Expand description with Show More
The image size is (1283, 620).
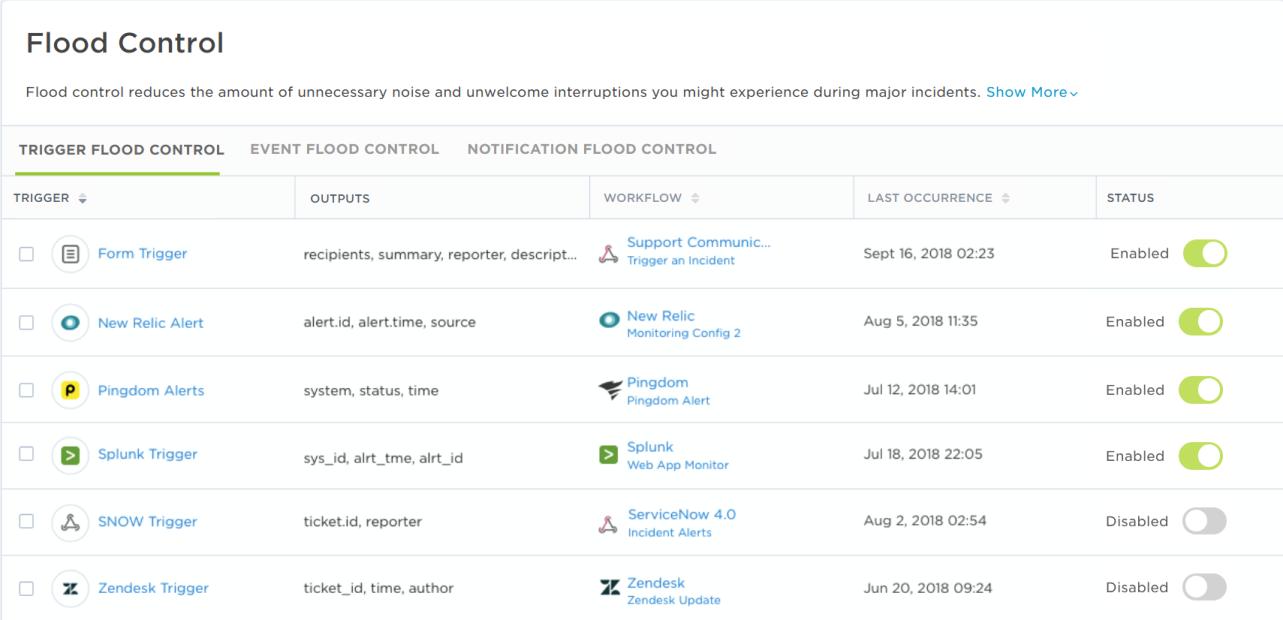pos(1032,92)
